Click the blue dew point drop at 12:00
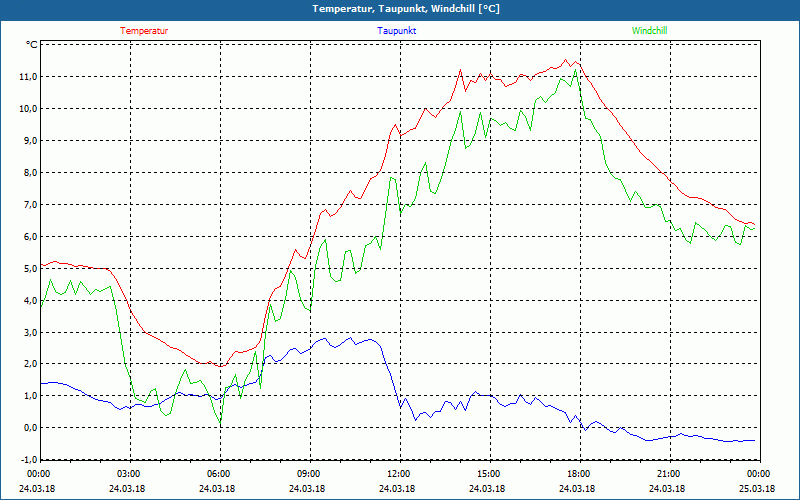The height and width of the screenshot is (500, 800). (x=400, y=407)
